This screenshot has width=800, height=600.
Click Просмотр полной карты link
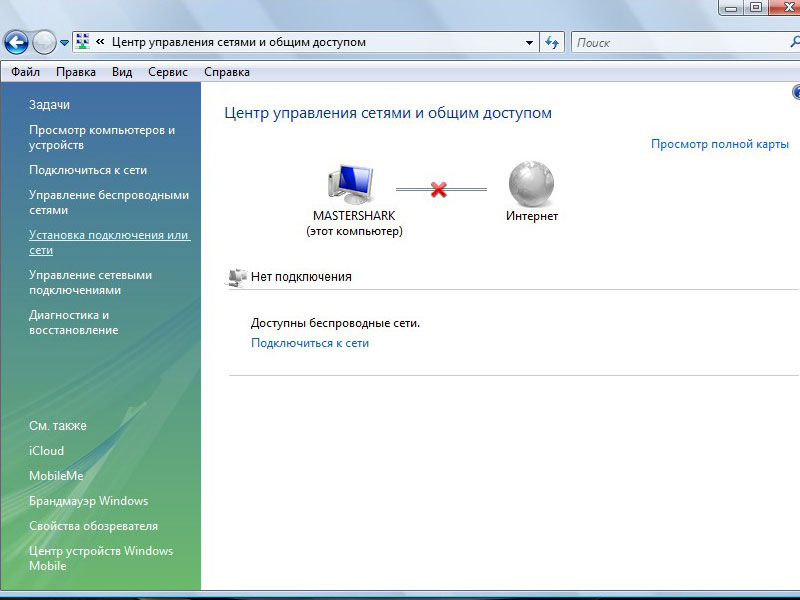click(x=719, y=144)
